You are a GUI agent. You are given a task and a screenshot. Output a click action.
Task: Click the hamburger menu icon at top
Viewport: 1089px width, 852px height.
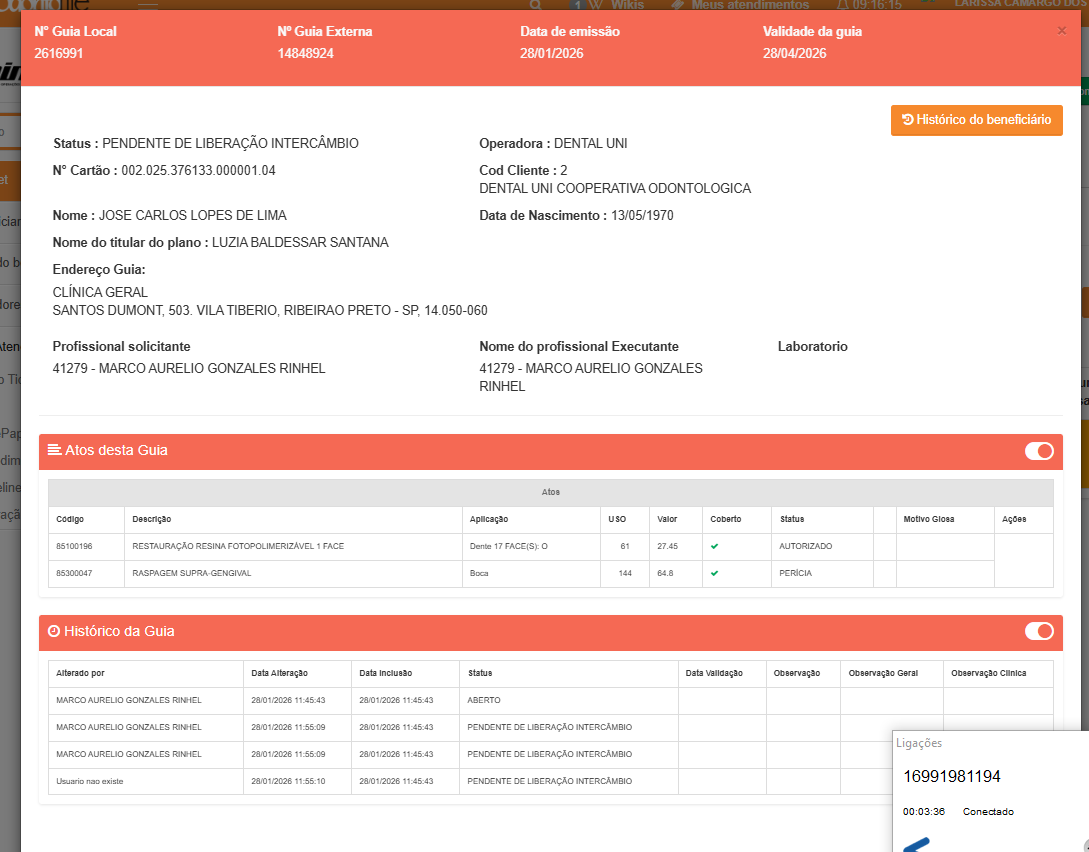tap(147, 5)
